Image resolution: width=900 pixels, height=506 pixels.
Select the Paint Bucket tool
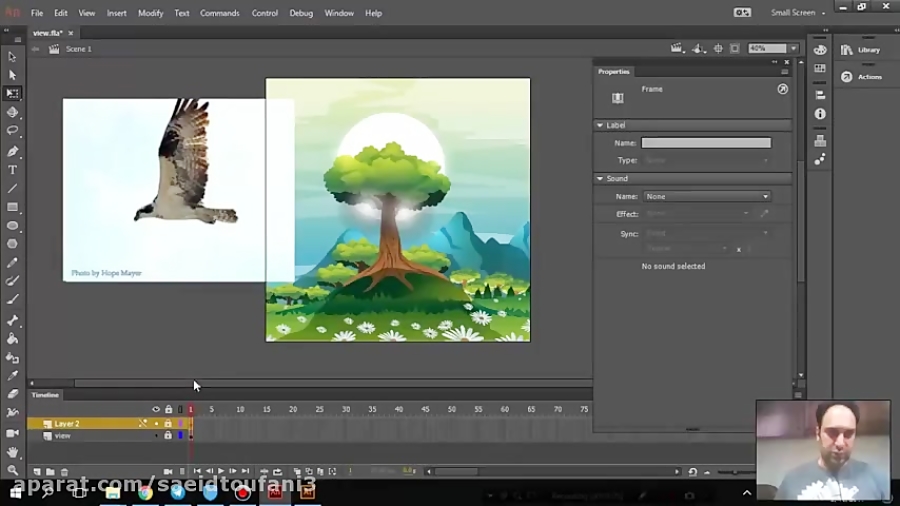point(12,338)
